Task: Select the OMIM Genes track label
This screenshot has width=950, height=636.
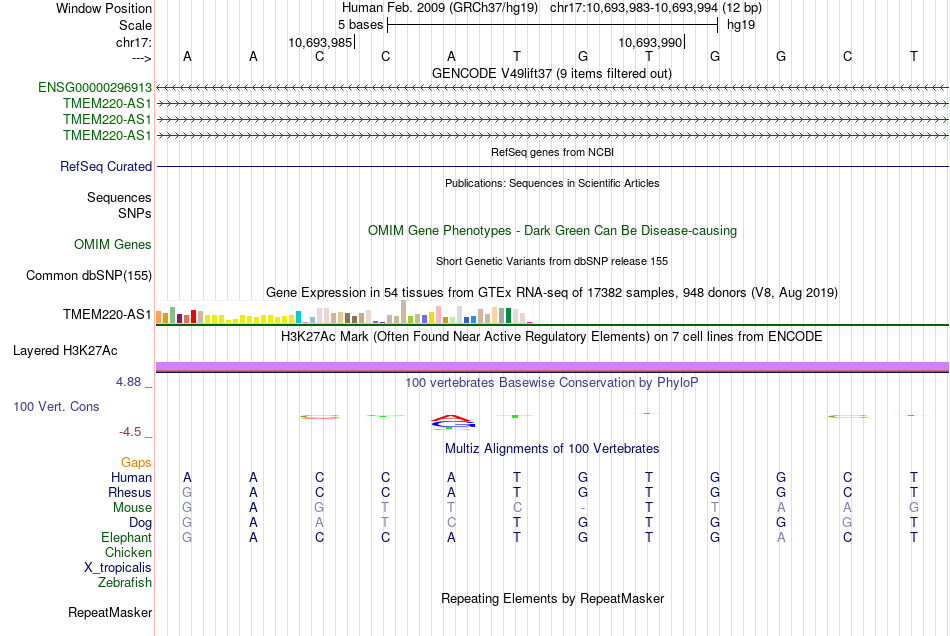Action: click(113, 244)
